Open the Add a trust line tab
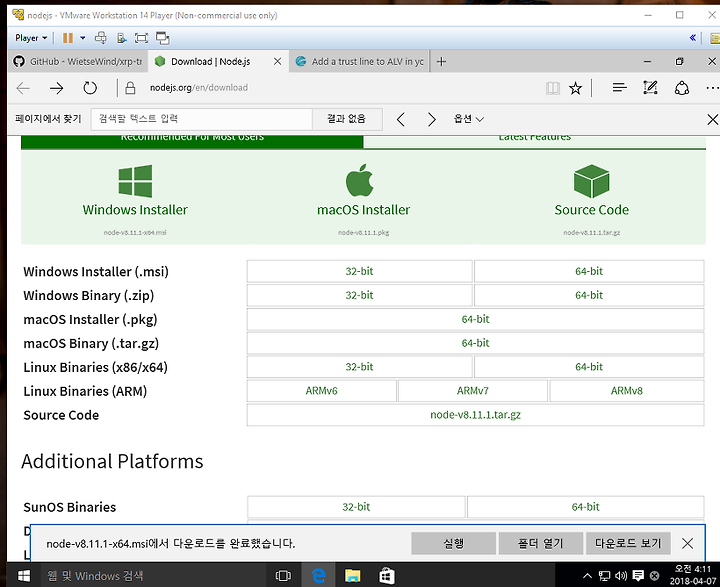Image resolution: width=720 pixels, height=587 pixels. pos(359,62)
